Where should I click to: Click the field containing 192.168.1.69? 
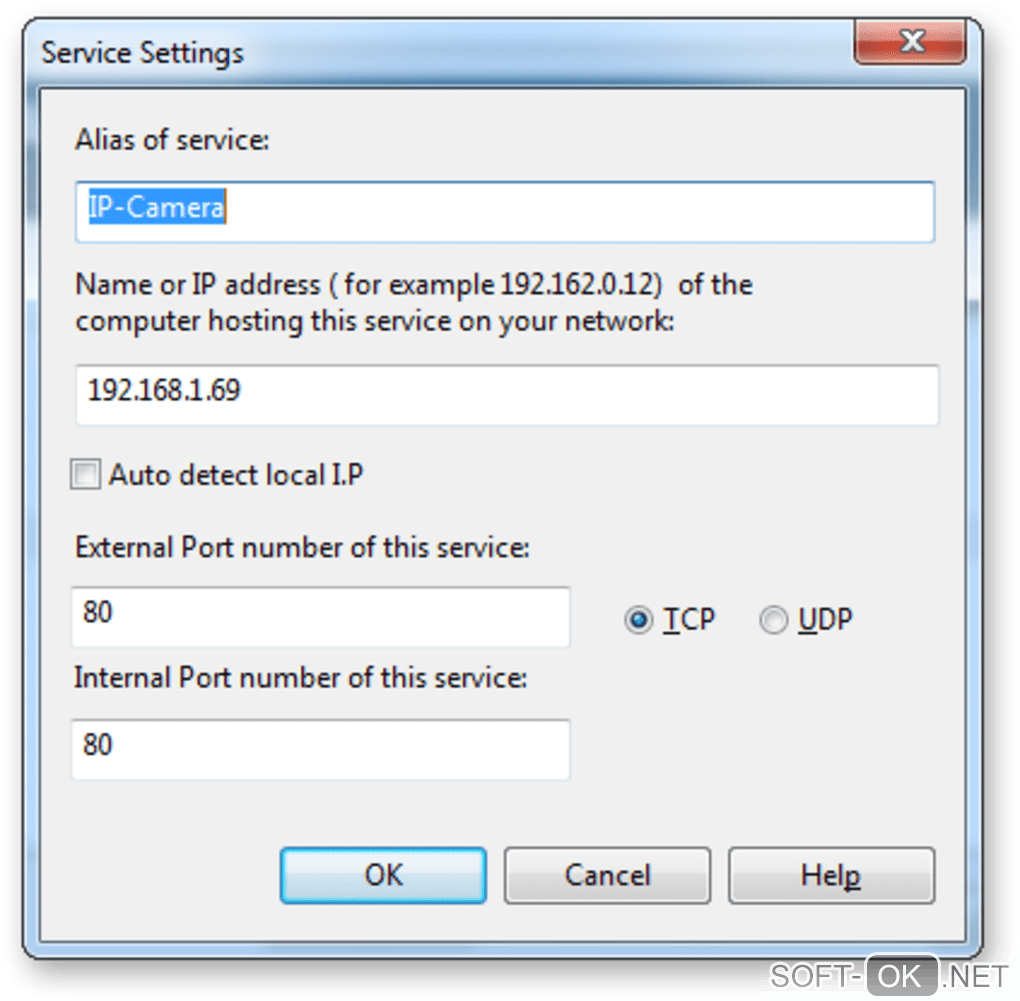point(507,394)
